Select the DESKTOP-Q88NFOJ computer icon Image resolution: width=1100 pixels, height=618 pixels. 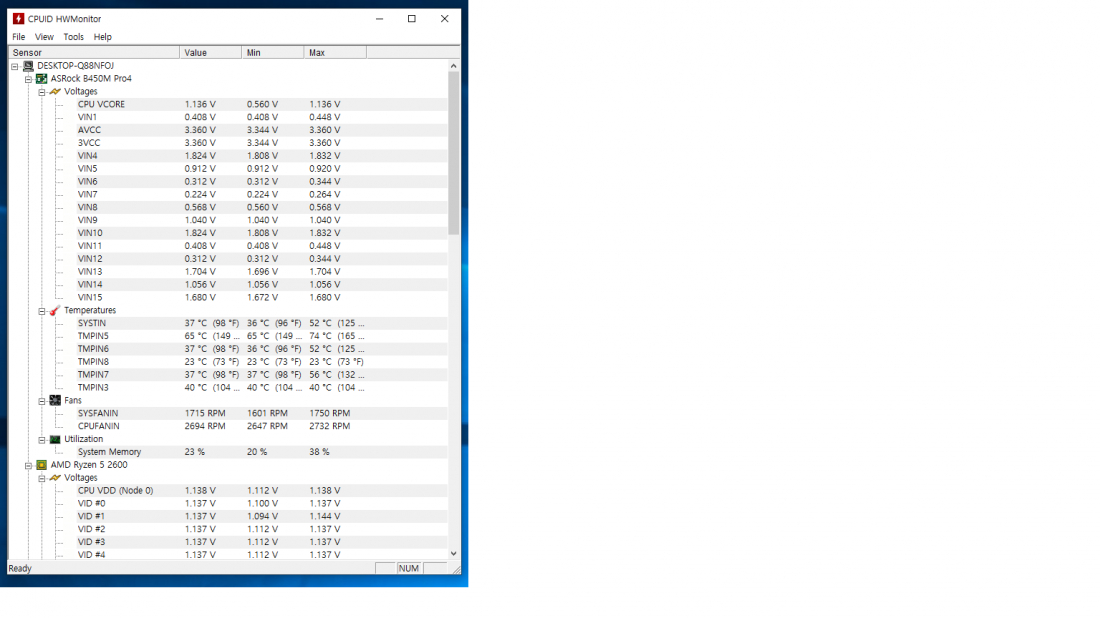click(28, 66)
